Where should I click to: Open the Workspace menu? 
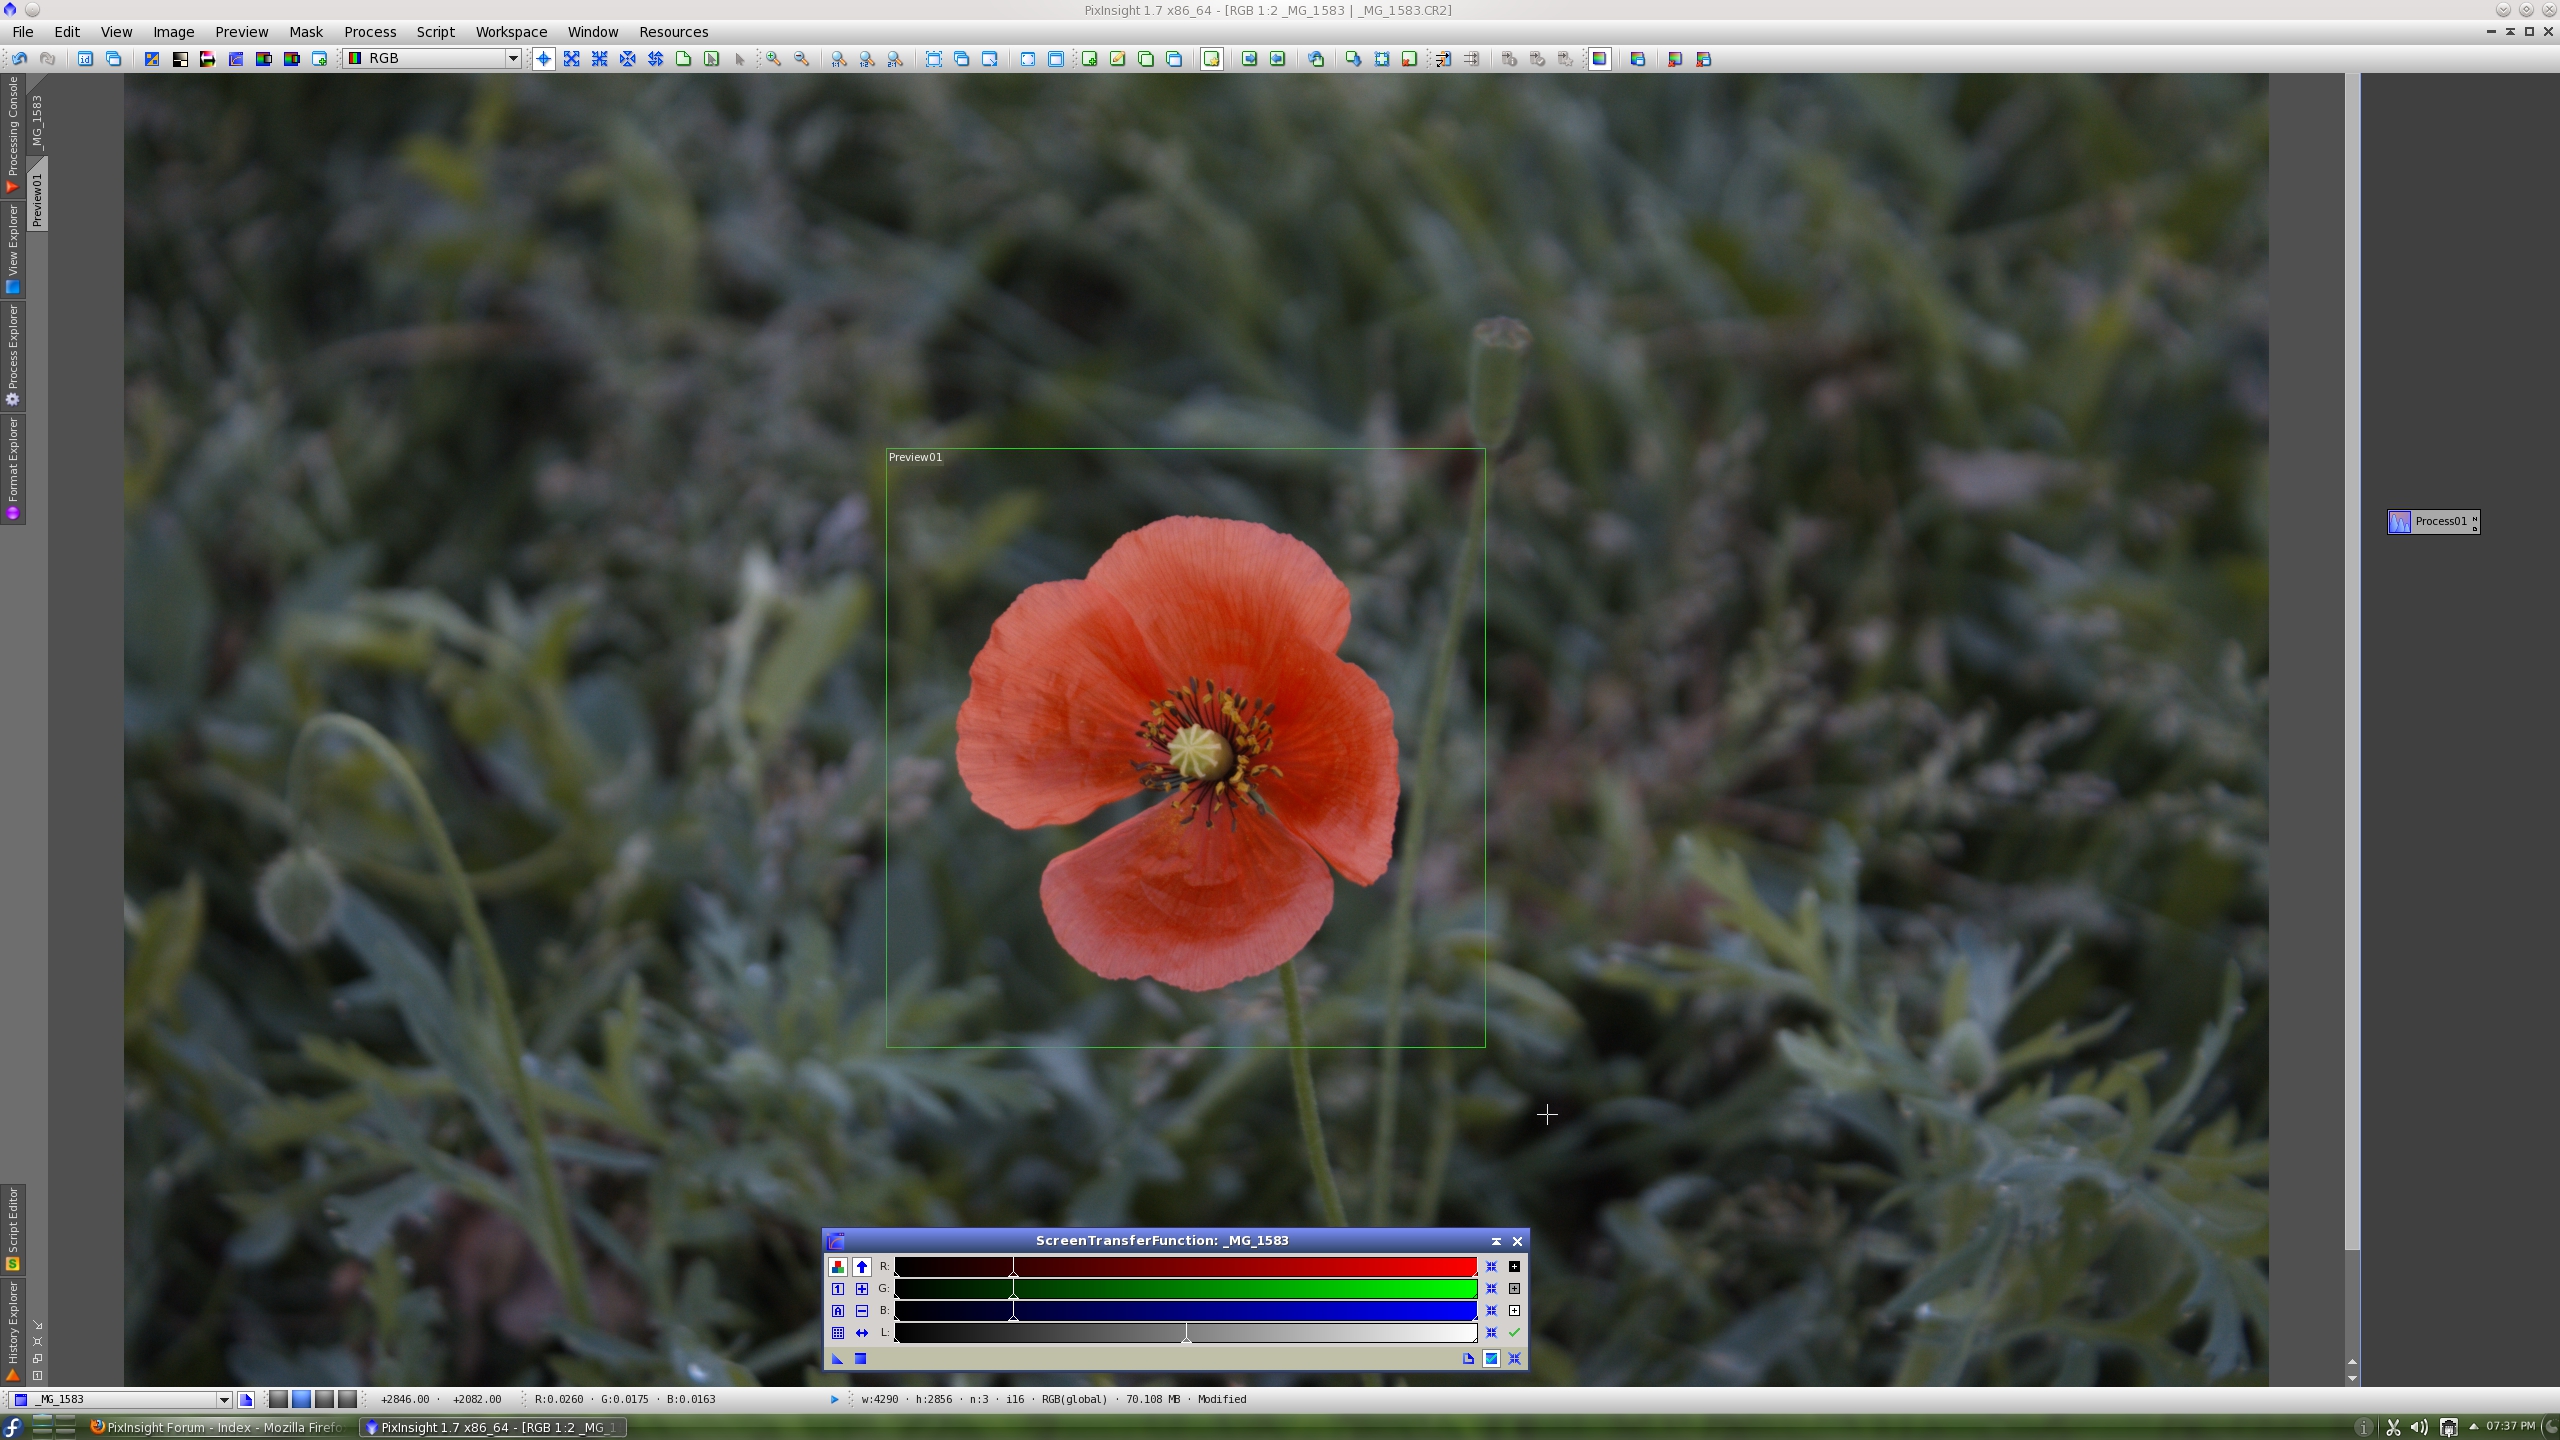tap(511, 32)
